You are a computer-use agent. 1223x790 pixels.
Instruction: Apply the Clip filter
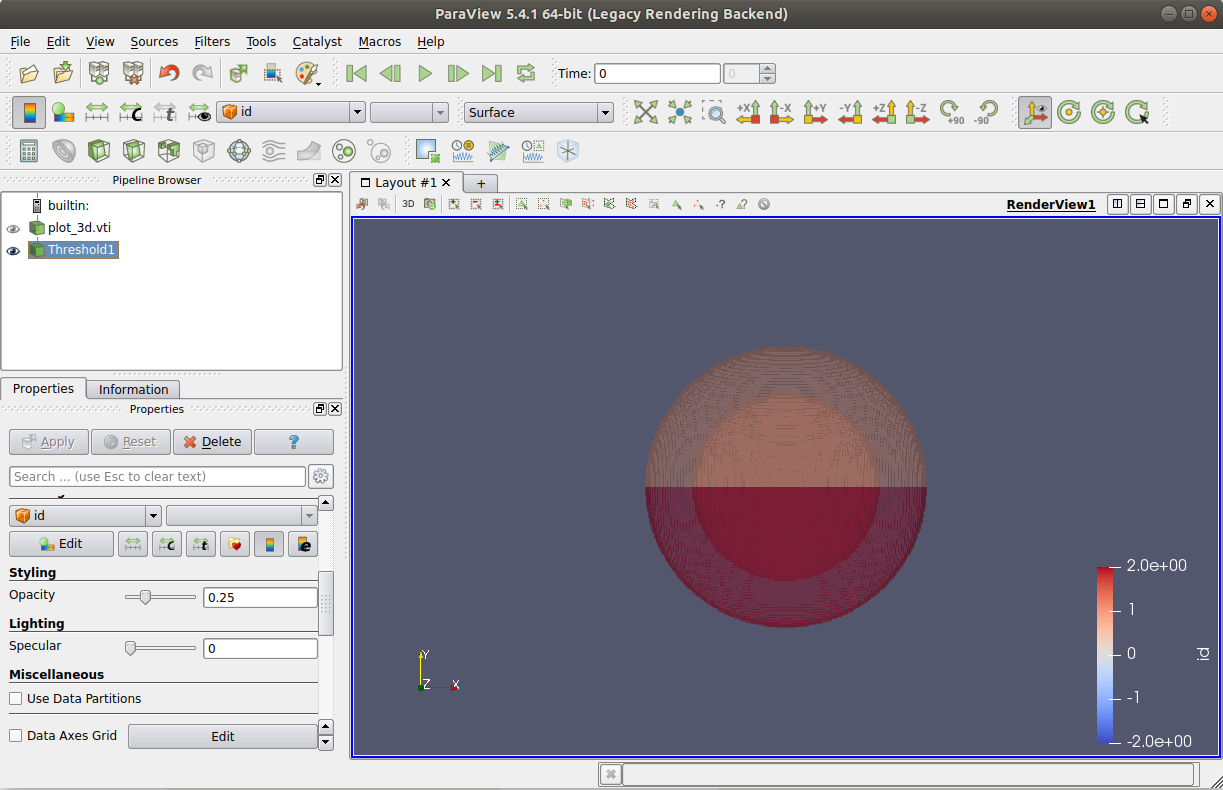pyautogui.click(x=97, y=151)
